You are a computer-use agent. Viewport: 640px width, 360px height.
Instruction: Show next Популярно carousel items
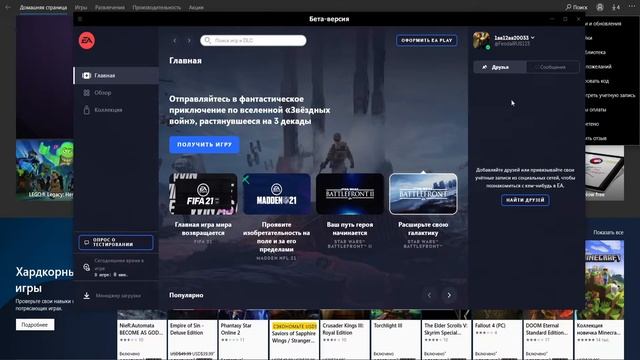click(x=449, y=295)
